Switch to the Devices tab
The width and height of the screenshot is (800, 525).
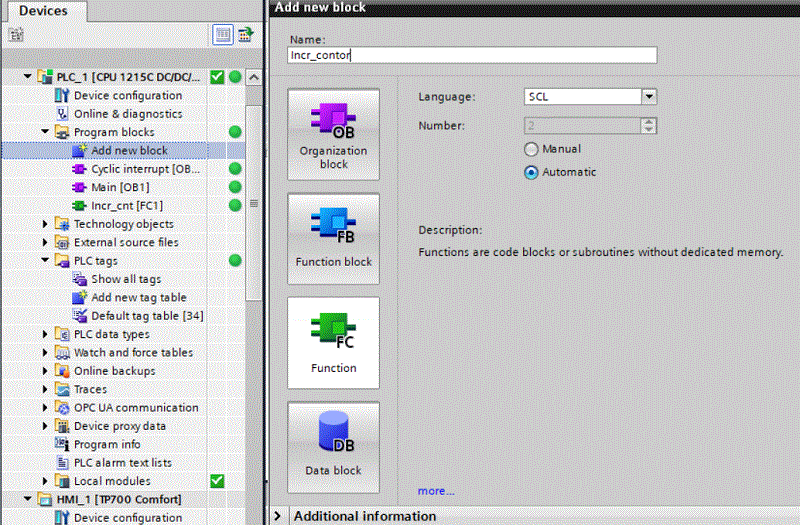click(x=43, y=11)
